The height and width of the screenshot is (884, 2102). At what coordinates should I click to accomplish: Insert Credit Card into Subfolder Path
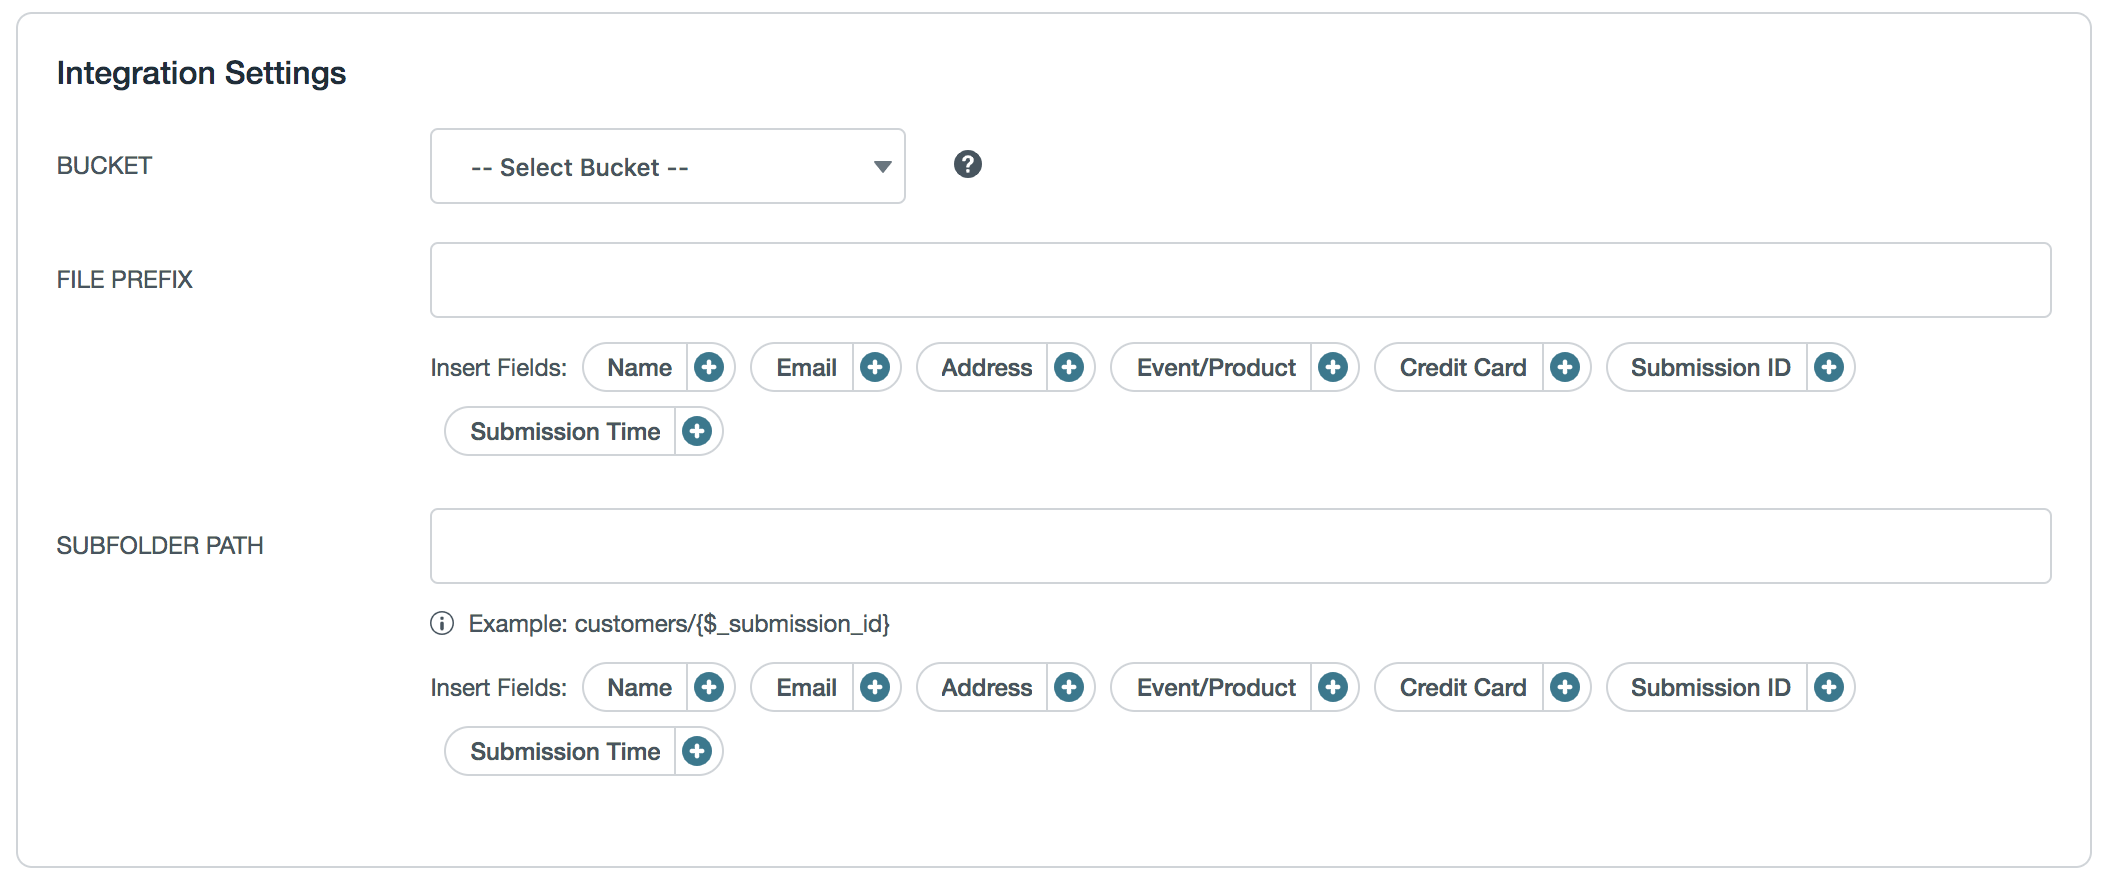click(1565, 687)
